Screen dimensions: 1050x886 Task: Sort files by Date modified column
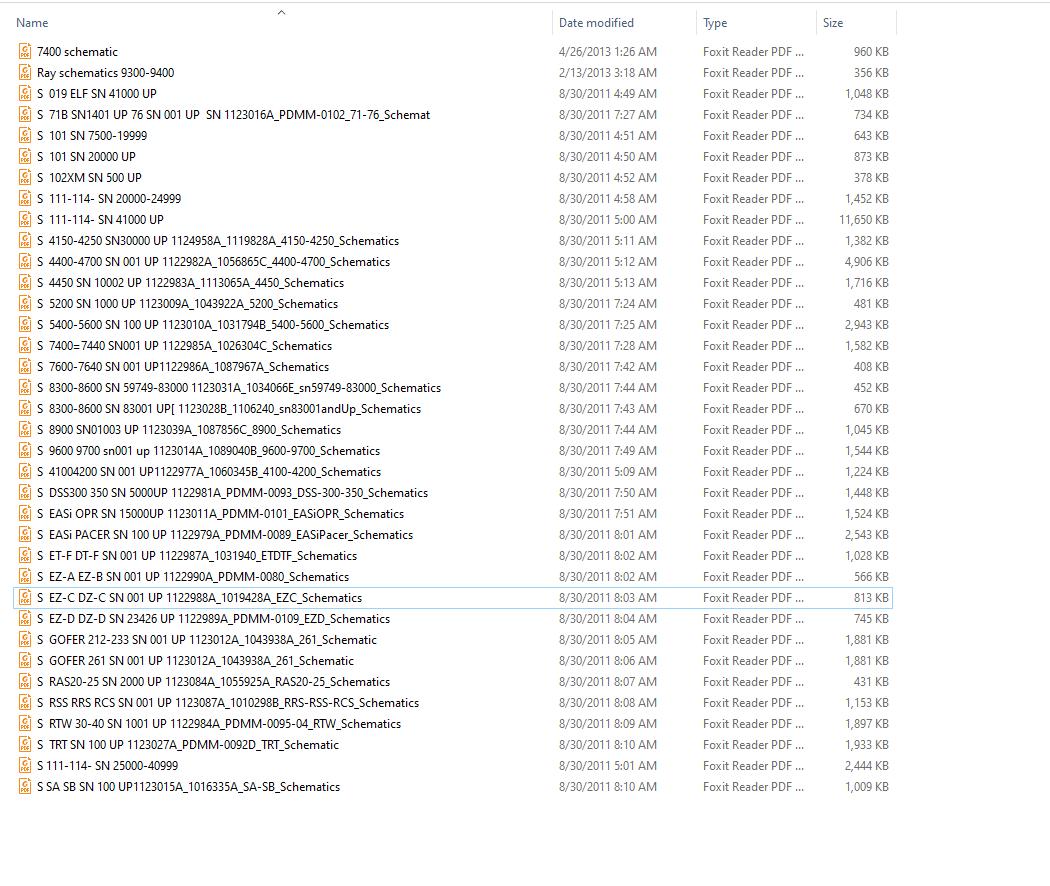pyautogui.click(x=596, y=23)
